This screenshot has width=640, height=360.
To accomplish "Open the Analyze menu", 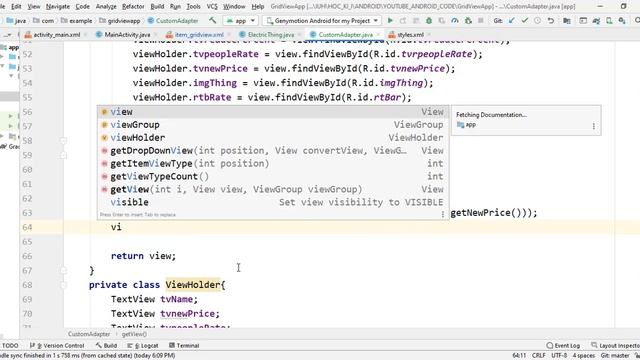I will point(106,7).
